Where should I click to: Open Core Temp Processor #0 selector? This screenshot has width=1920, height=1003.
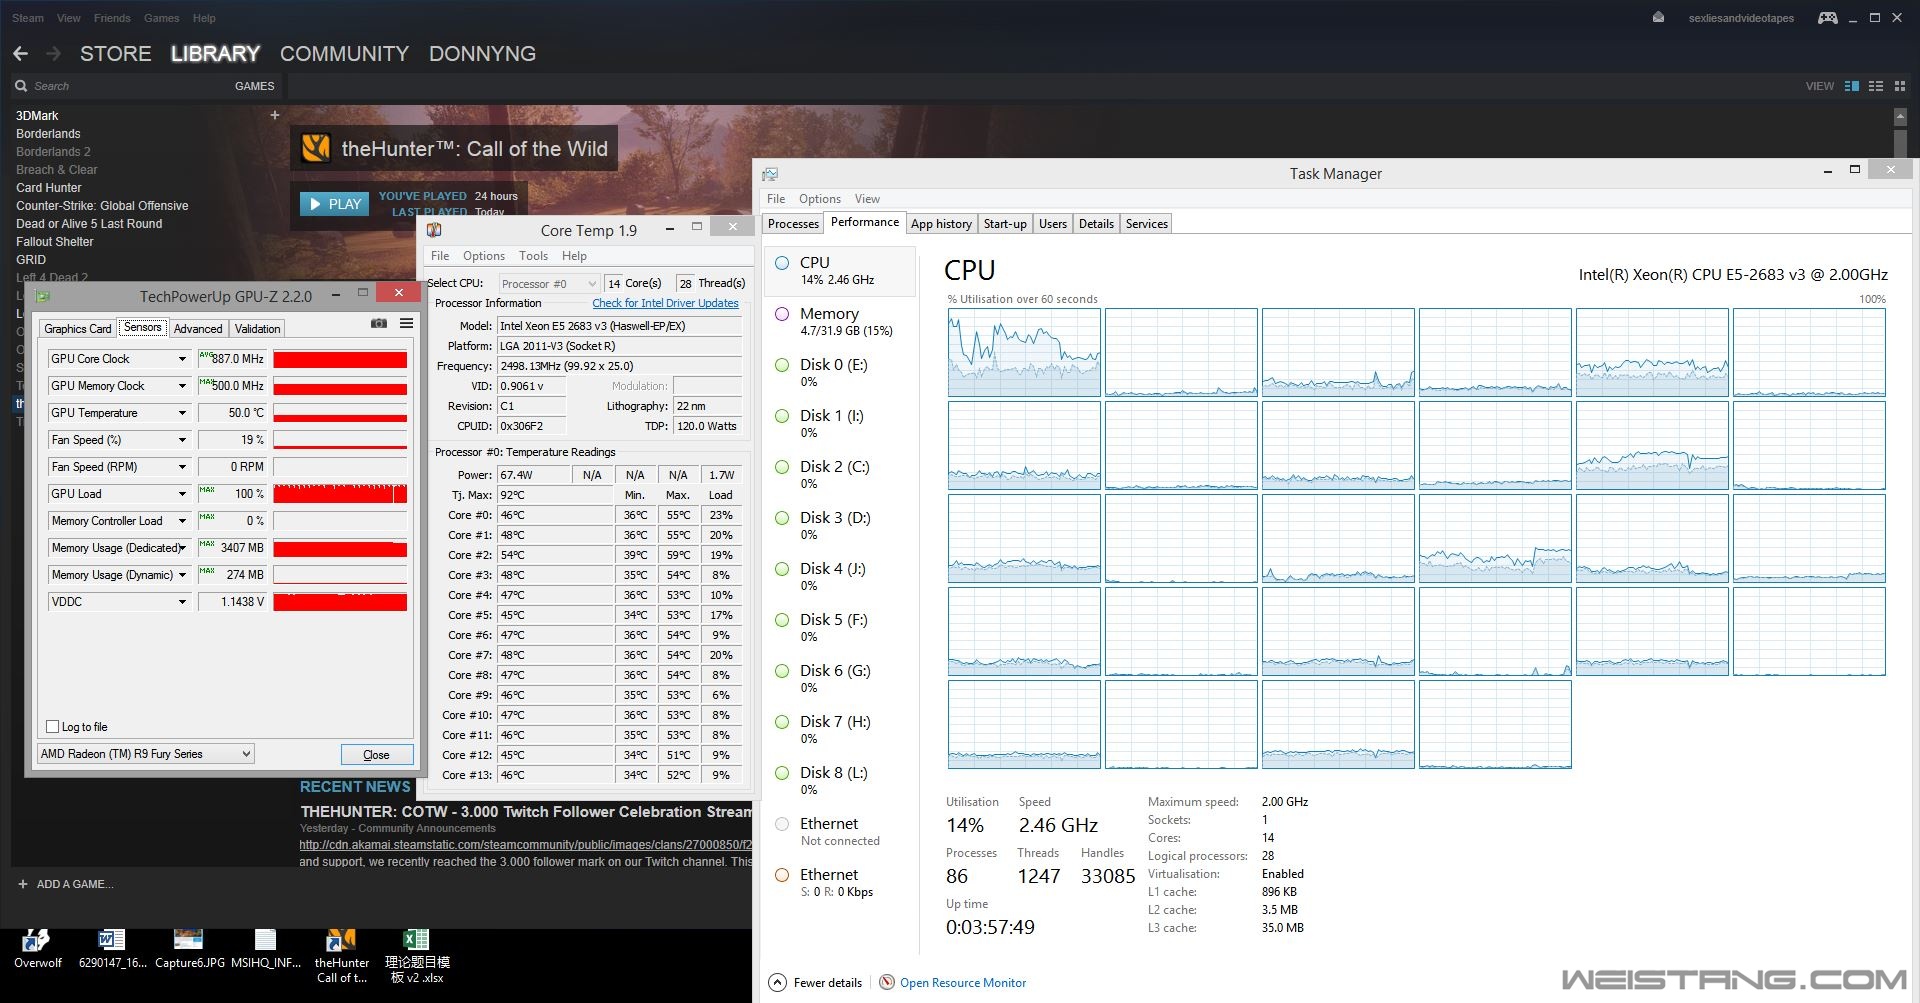click(x=548, y=284)
